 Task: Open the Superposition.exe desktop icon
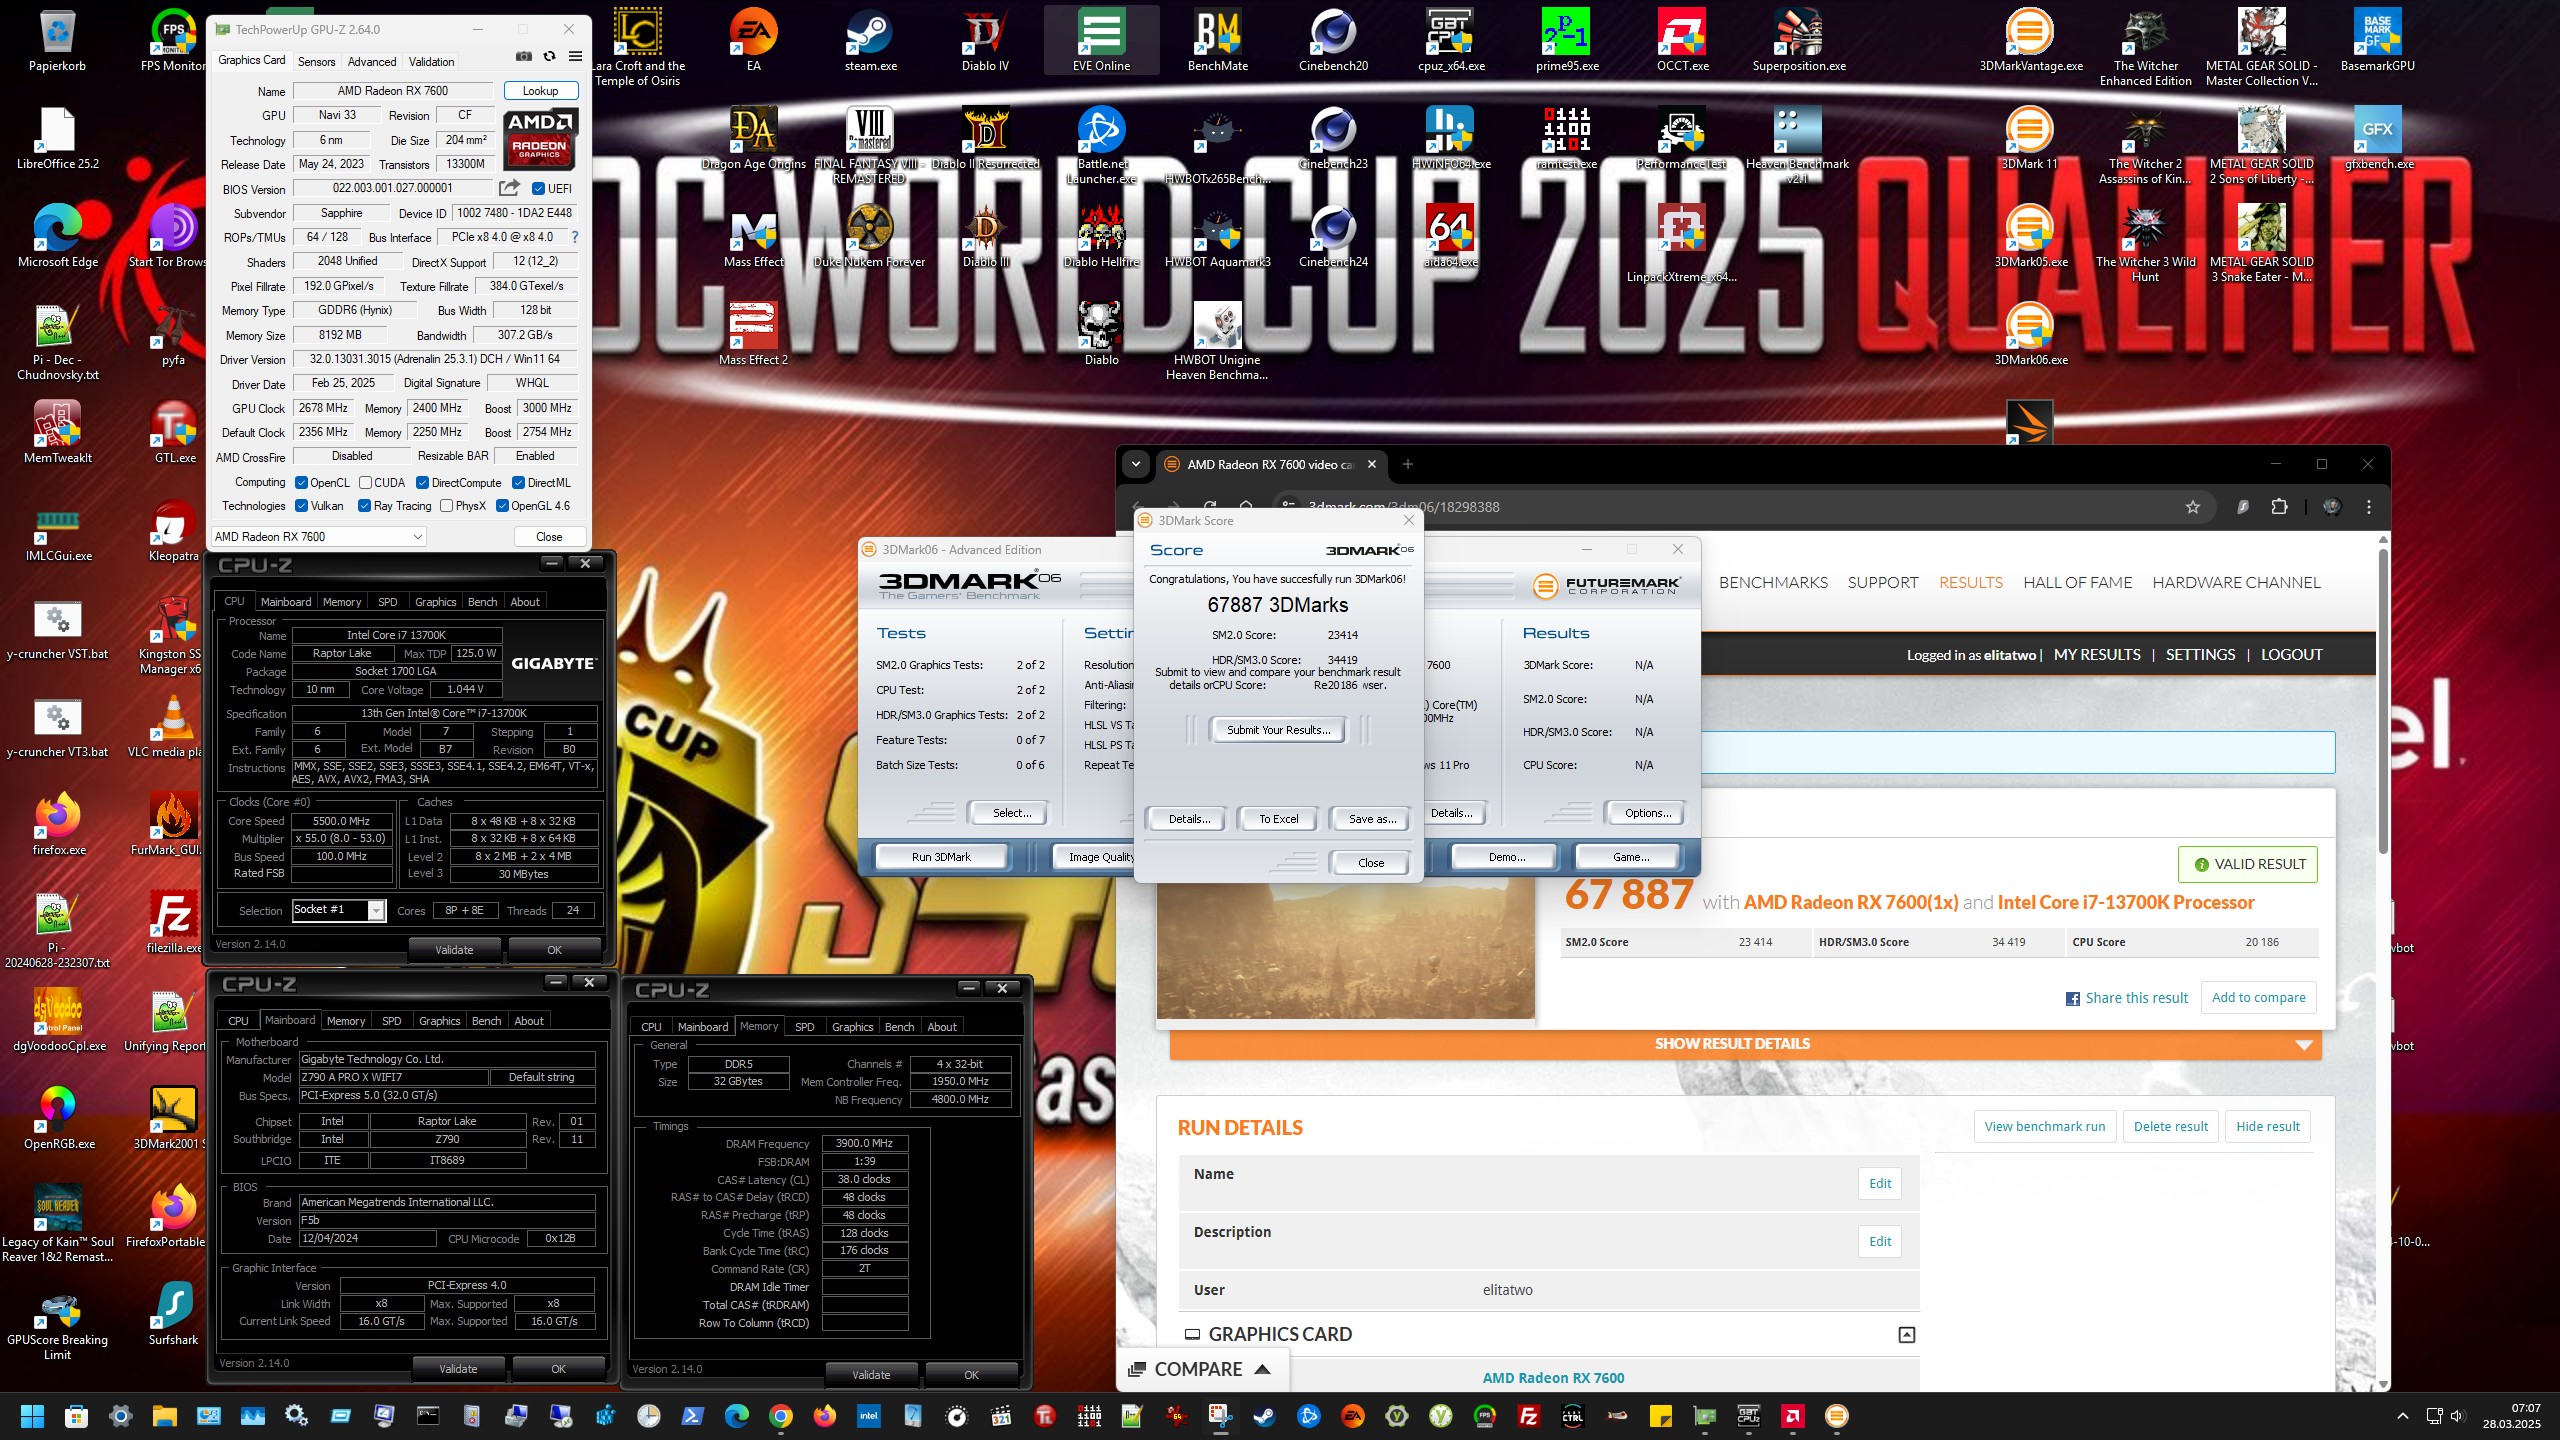pyautogui.click(x=1798, y=42)
